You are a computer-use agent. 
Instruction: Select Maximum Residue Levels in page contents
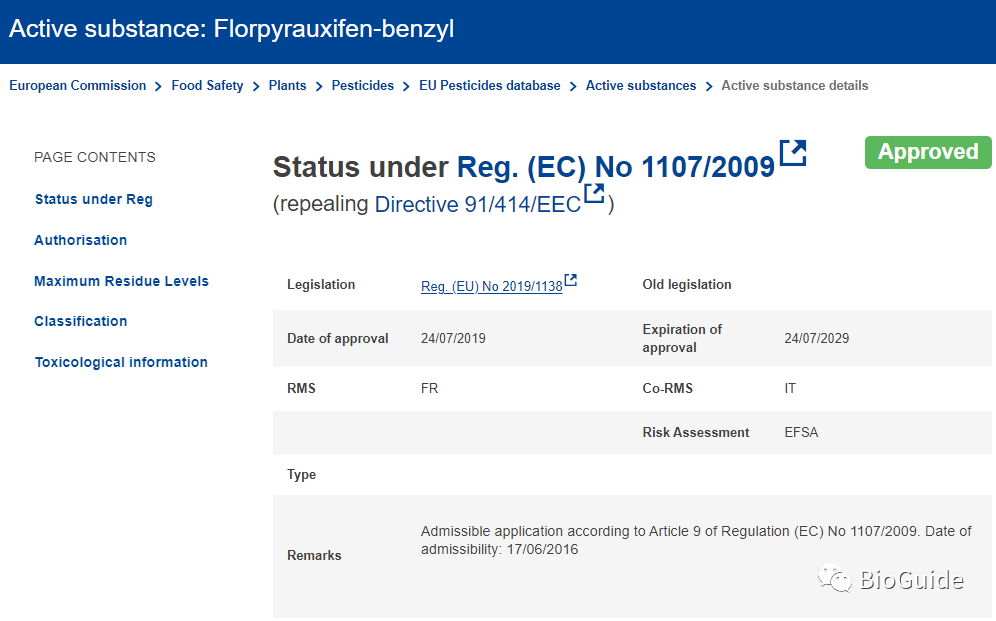(x=121, y=281)
